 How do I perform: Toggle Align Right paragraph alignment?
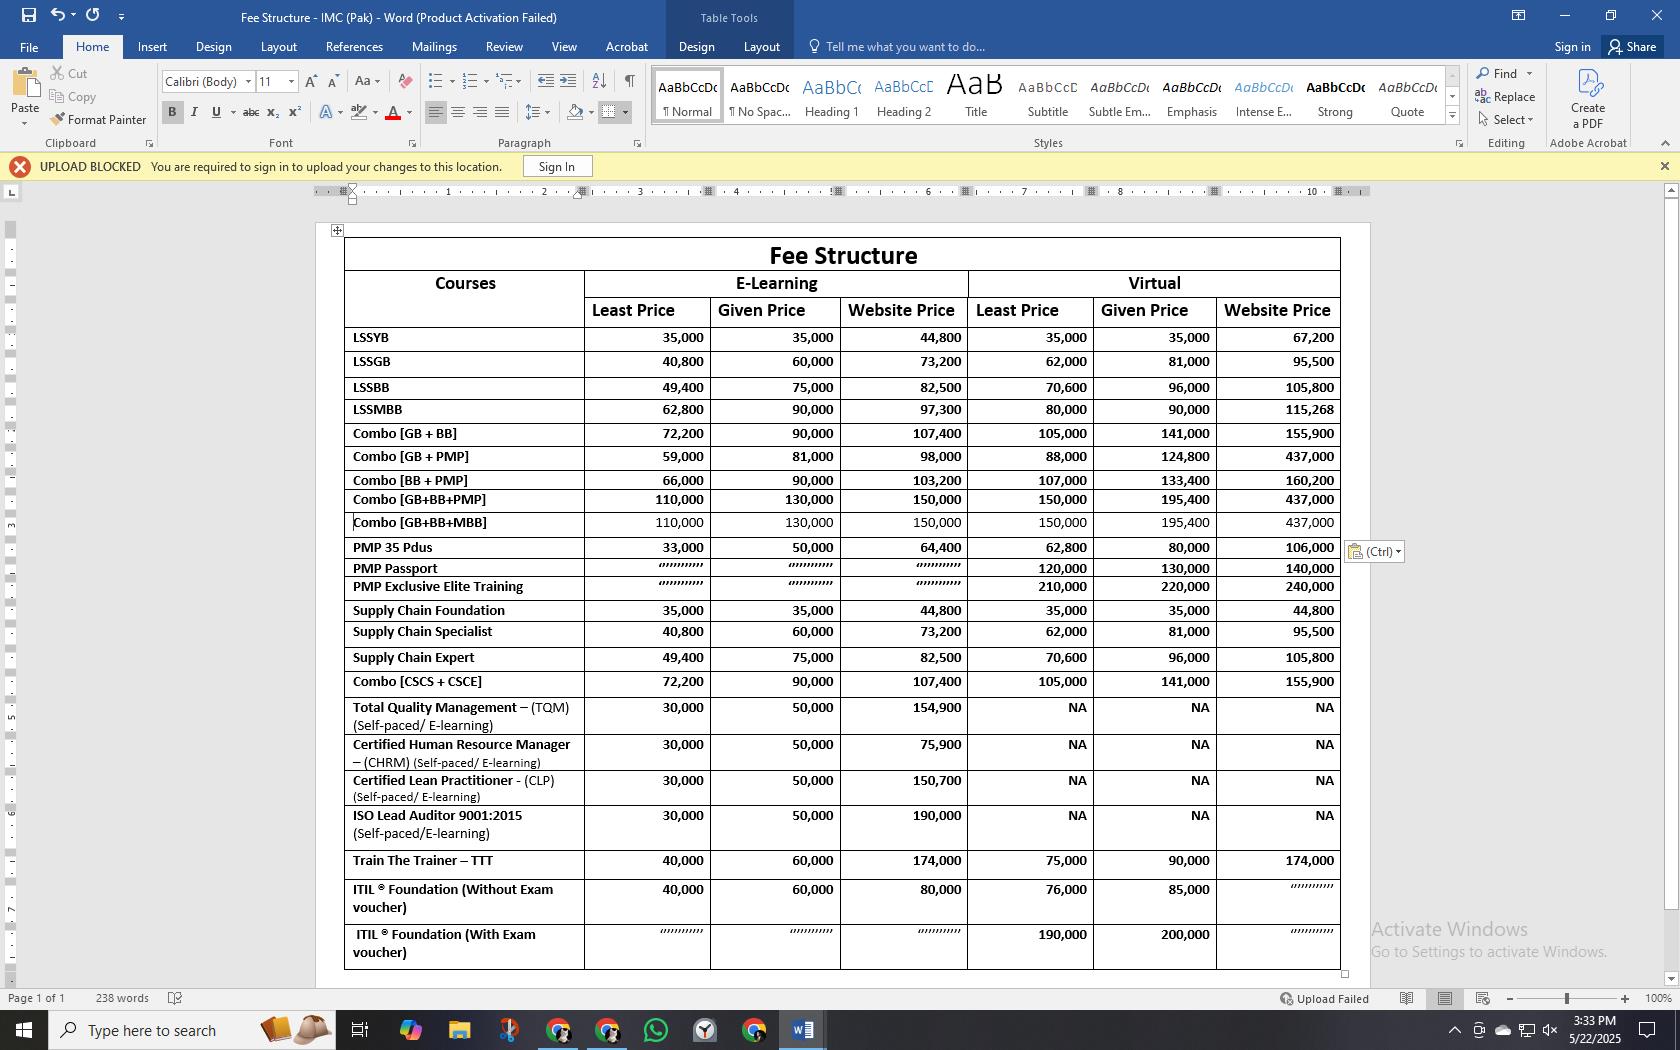coord(480,112)
